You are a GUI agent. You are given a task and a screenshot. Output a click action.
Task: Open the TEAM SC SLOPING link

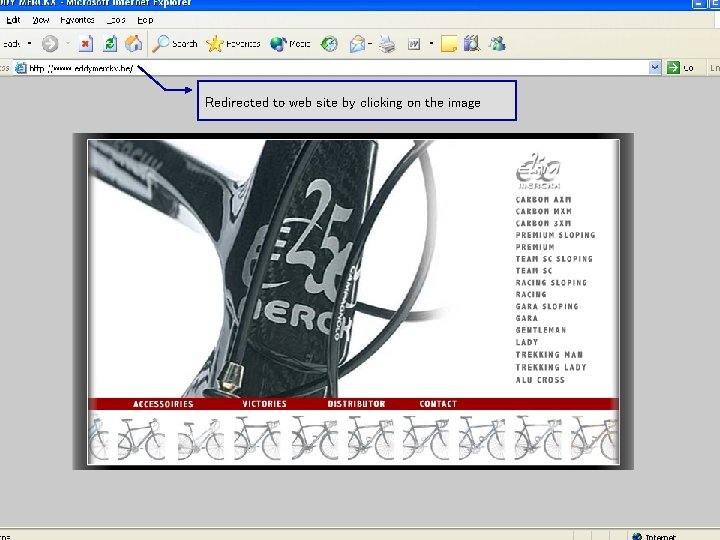click(554, 259)
